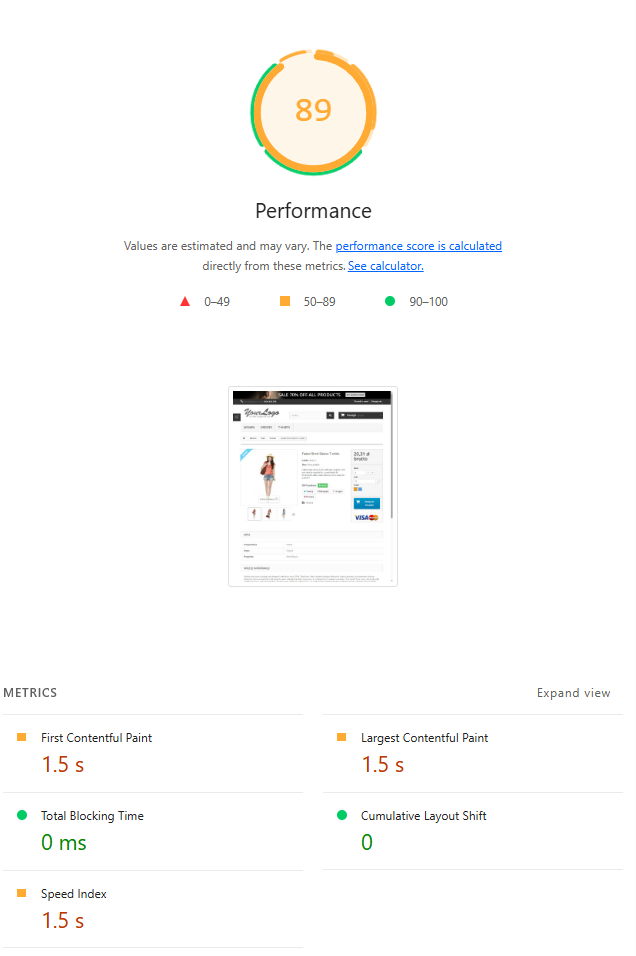
Task: Click the red triangle 0–49 legend icon
Action: (185, 301)
